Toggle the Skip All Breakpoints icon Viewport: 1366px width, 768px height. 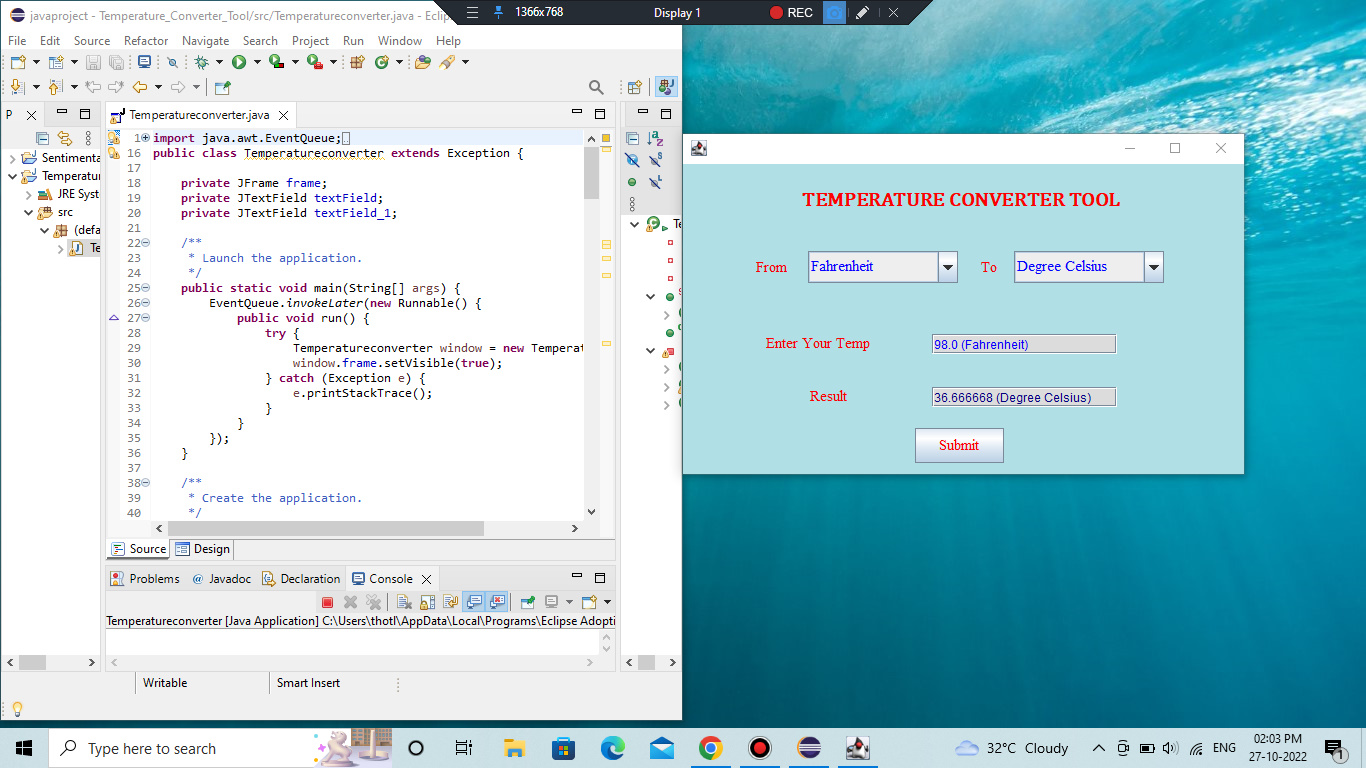[x=172, y=62]
